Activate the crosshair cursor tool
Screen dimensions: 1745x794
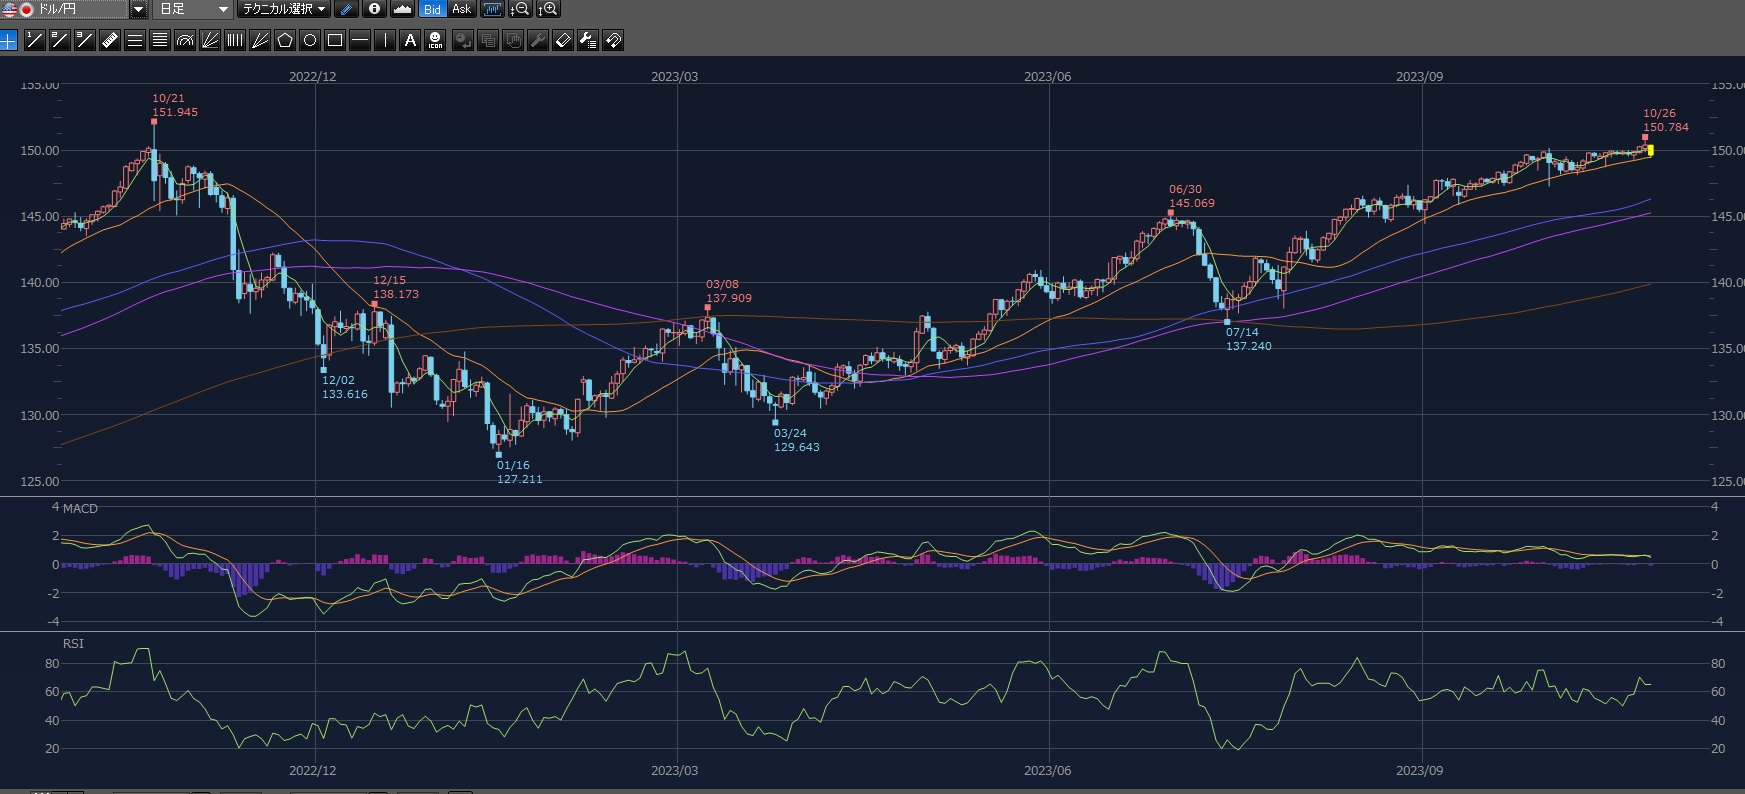[x=9, y=40]
